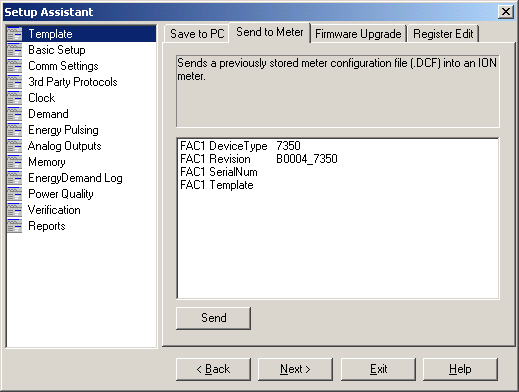Switch to the Save to PC tab

[x=197, y=34]
